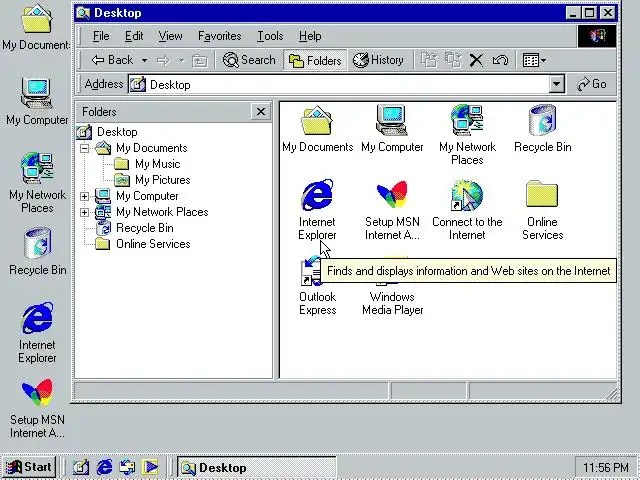Select Windows Media Player label in file pane
Viewport: 640px width, 480px height.
(393, 303)
